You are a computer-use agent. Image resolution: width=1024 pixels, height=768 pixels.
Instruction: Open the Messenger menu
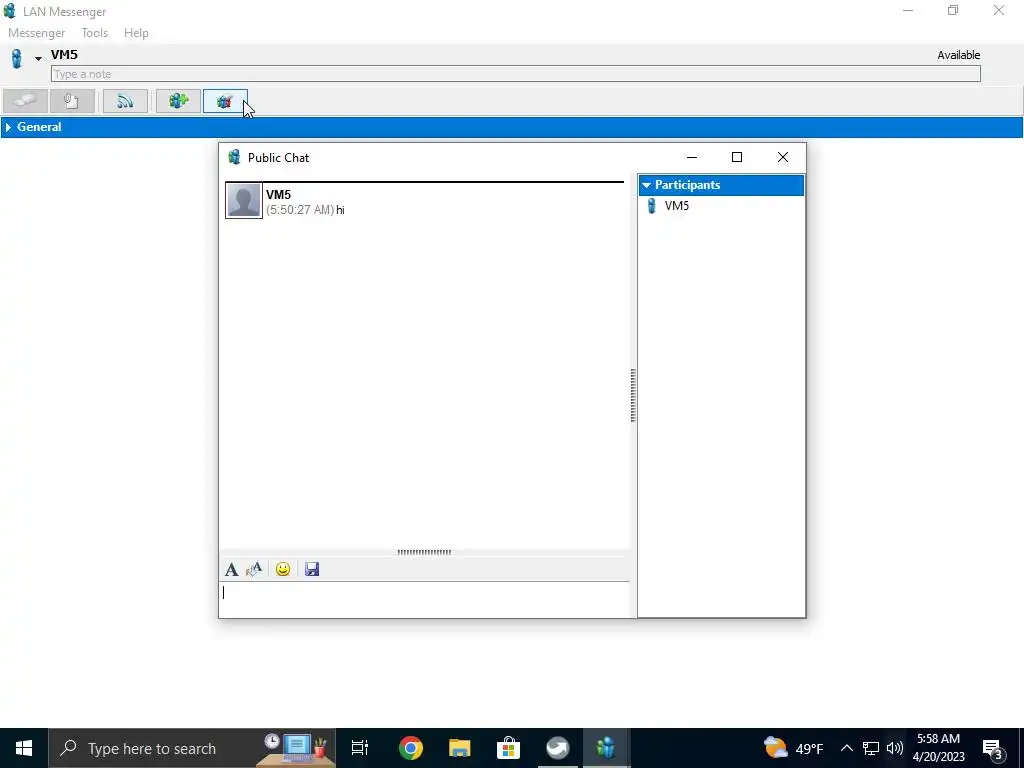point(37,33)
